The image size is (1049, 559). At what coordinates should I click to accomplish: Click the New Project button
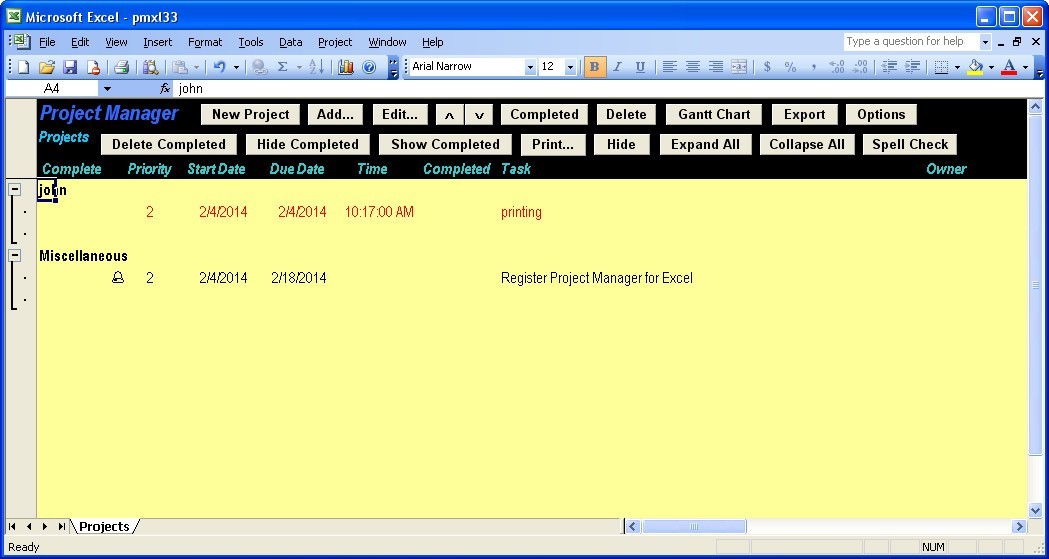tap(250, 114)
